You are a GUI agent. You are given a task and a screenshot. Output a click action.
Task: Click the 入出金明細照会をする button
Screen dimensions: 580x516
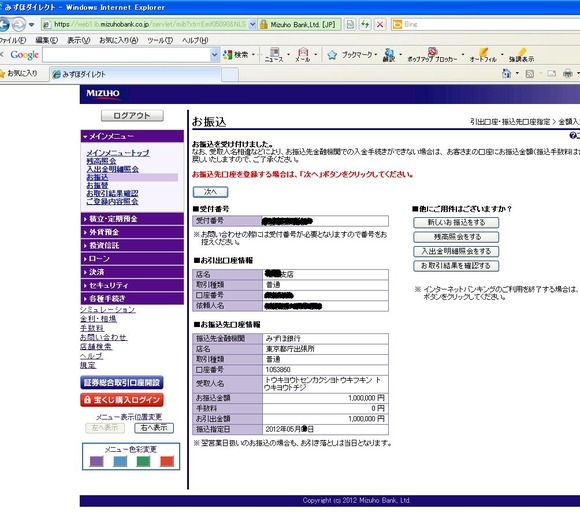[x=456, y=252]
